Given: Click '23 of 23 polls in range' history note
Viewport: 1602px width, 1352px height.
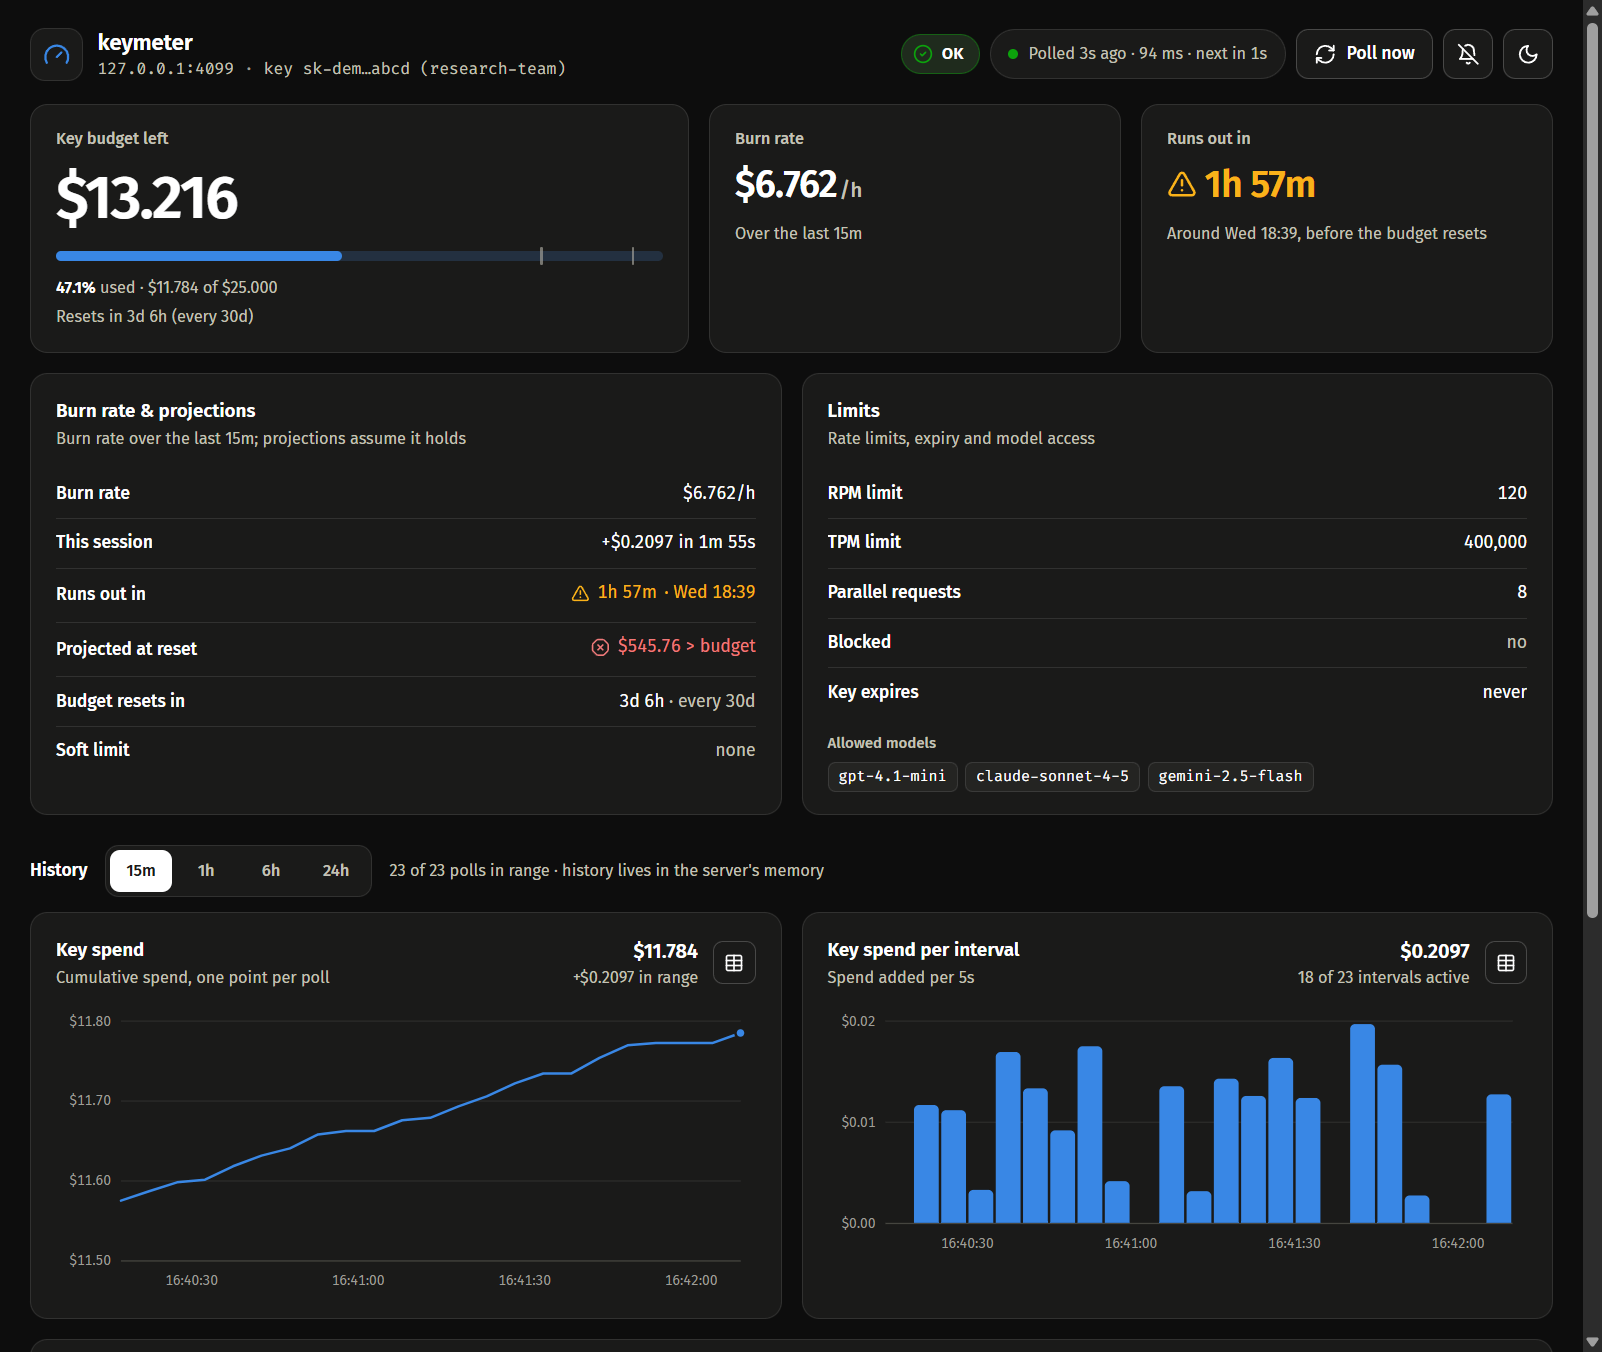Looking at the screenshot, I should [x=469, y=871].
